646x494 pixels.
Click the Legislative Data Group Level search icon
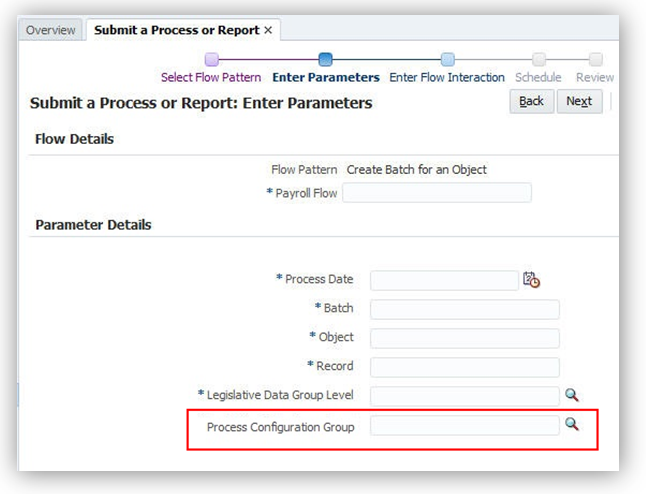click(572, 395)
